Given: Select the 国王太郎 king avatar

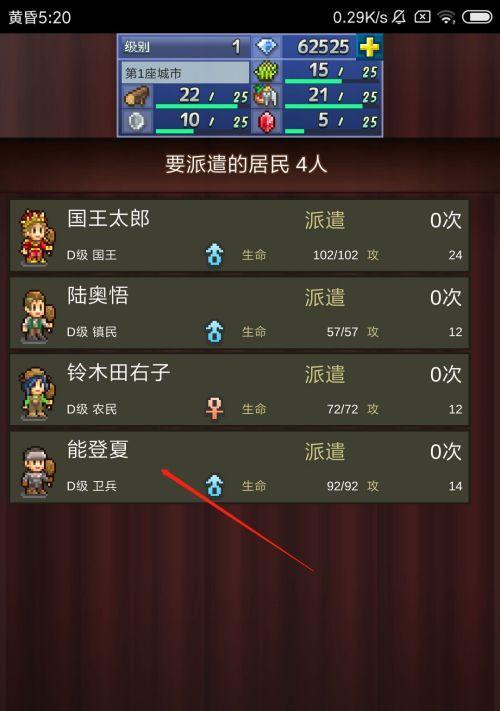Looking at the screenshot, I should coord(37,237).
